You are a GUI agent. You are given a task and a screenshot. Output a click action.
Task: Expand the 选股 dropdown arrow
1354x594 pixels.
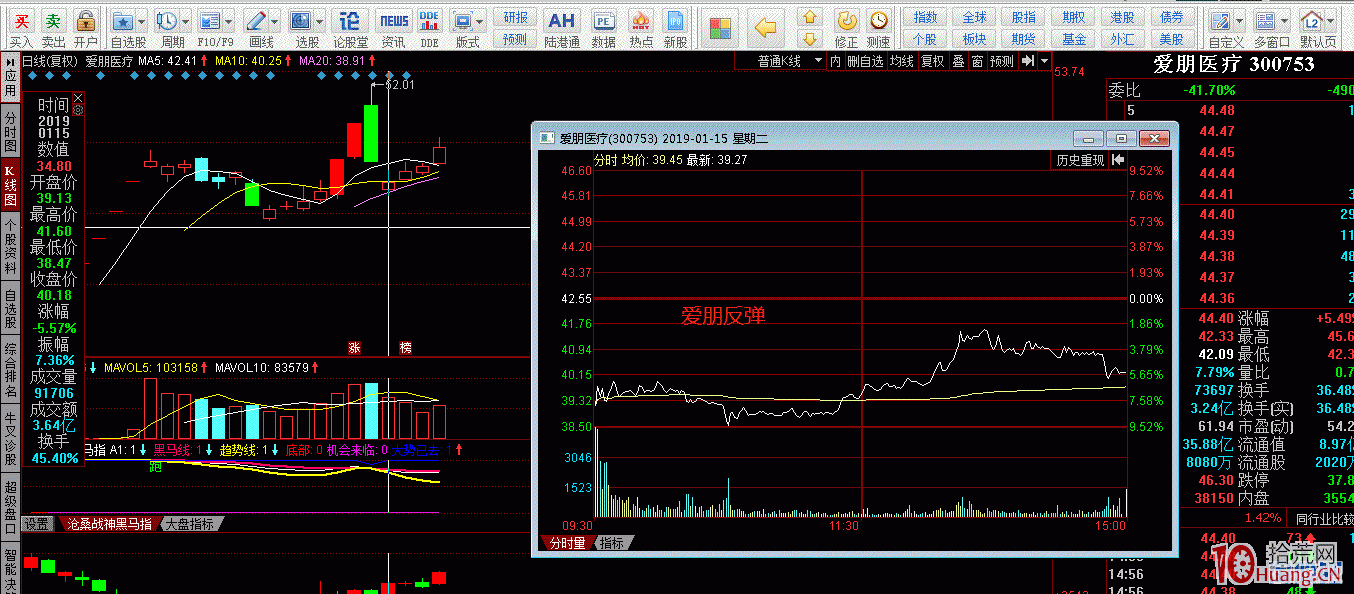tap(320, 21)
